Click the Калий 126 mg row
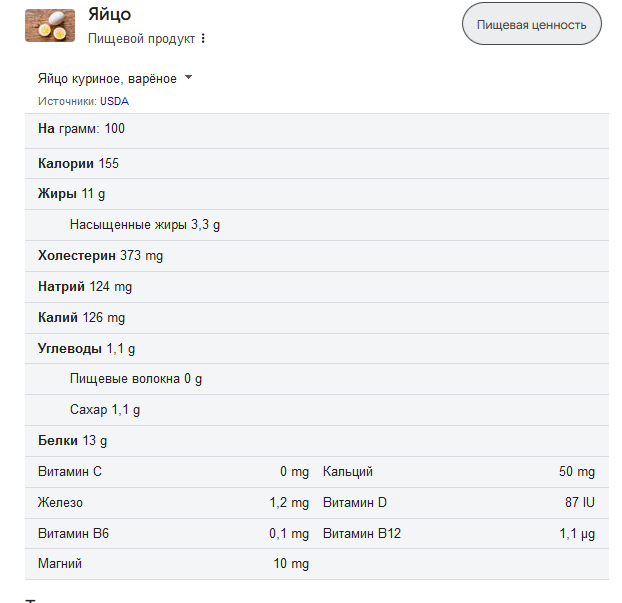The image size is (622, 603). (x=317, y=318)
